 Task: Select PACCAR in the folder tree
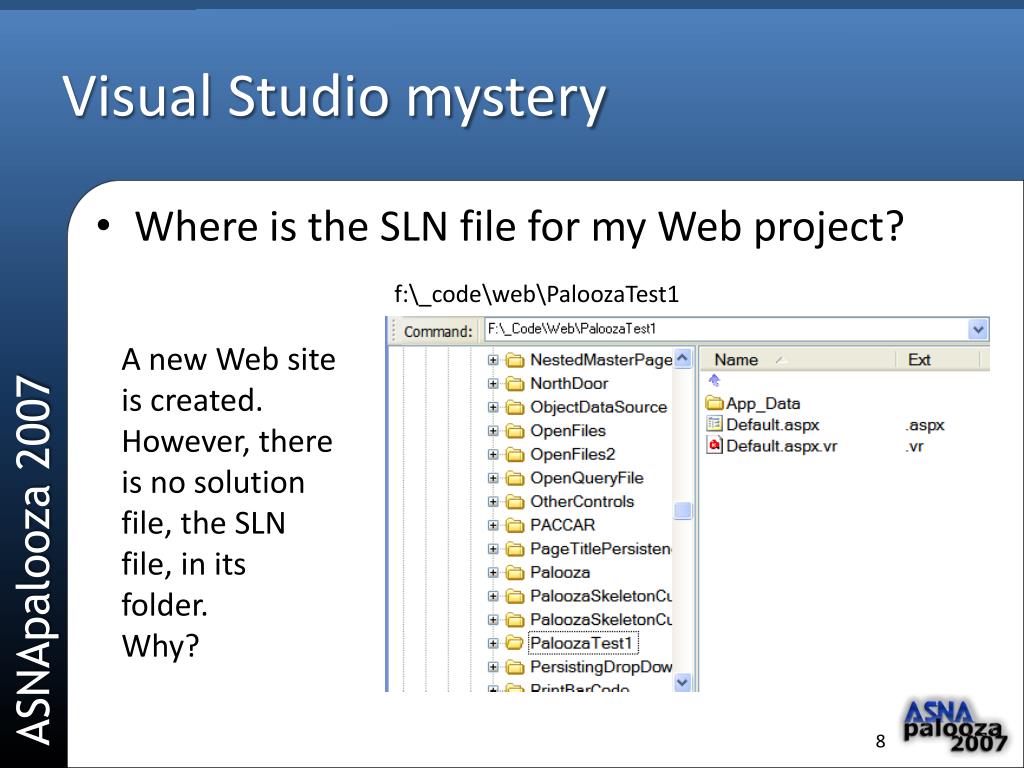tap(562, 525)
